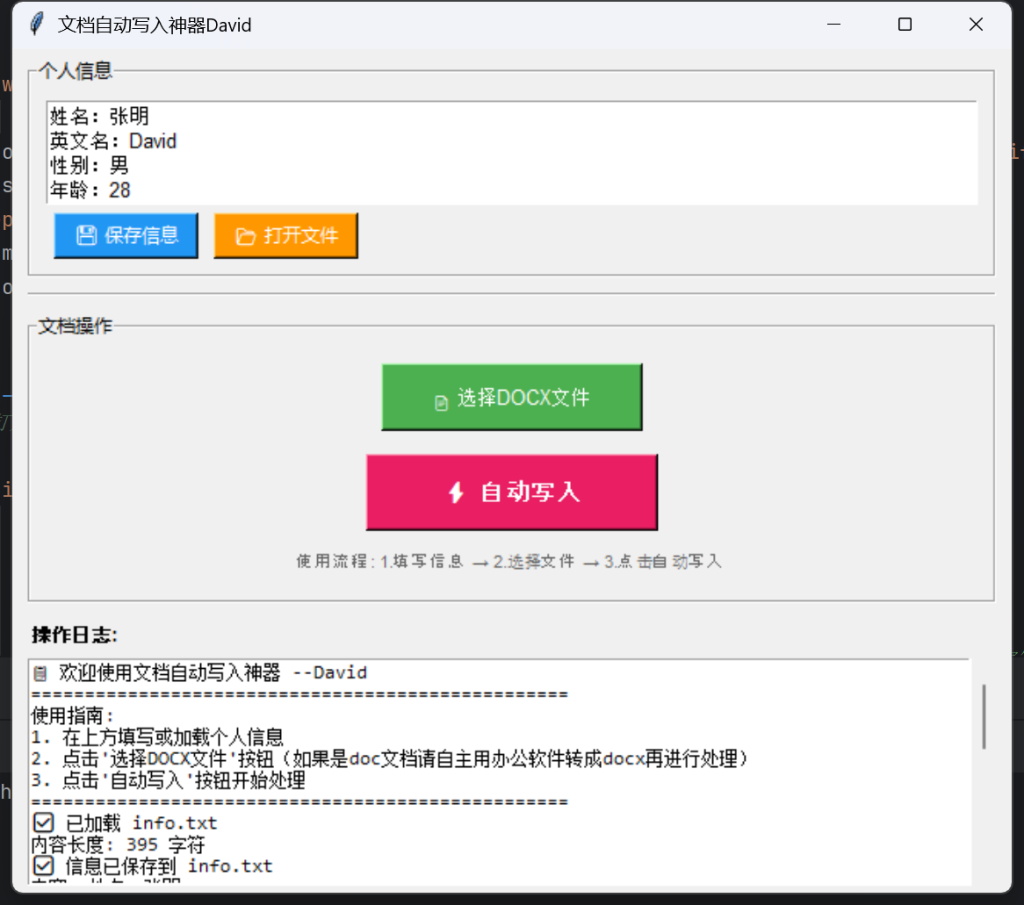Click the 使用流程 hint text below the buttons
The height and width of the screenshot is (905, 1024).
(x=509, y=562)
